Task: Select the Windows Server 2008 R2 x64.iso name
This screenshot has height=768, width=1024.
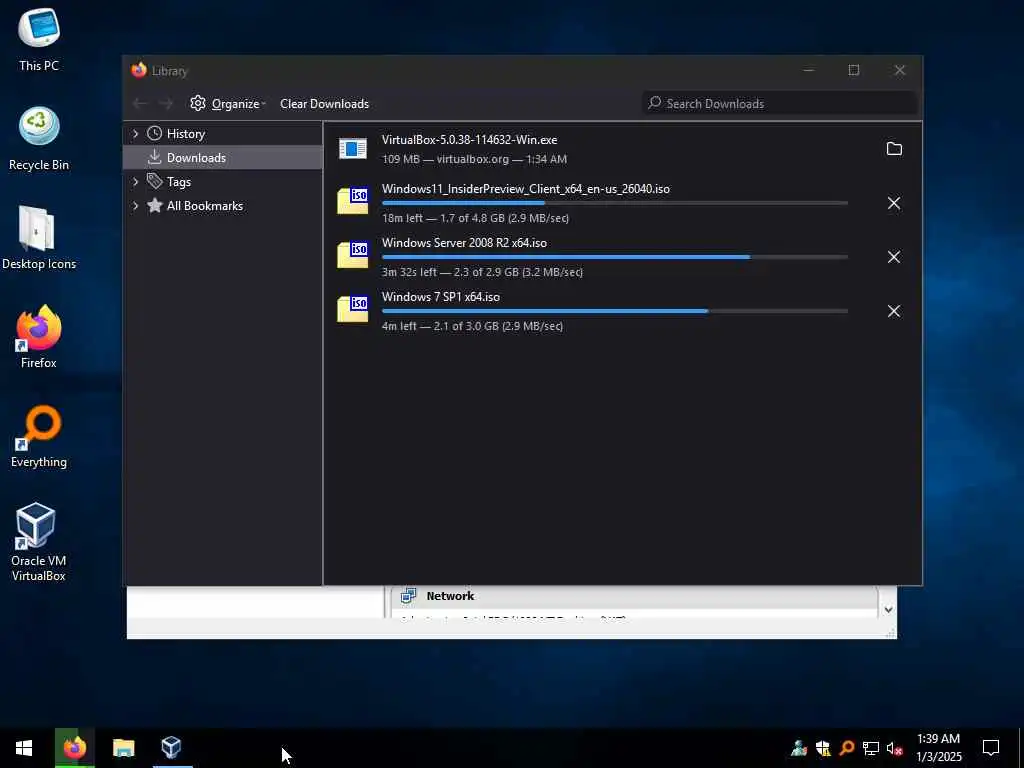Action: tap(464, 242)
